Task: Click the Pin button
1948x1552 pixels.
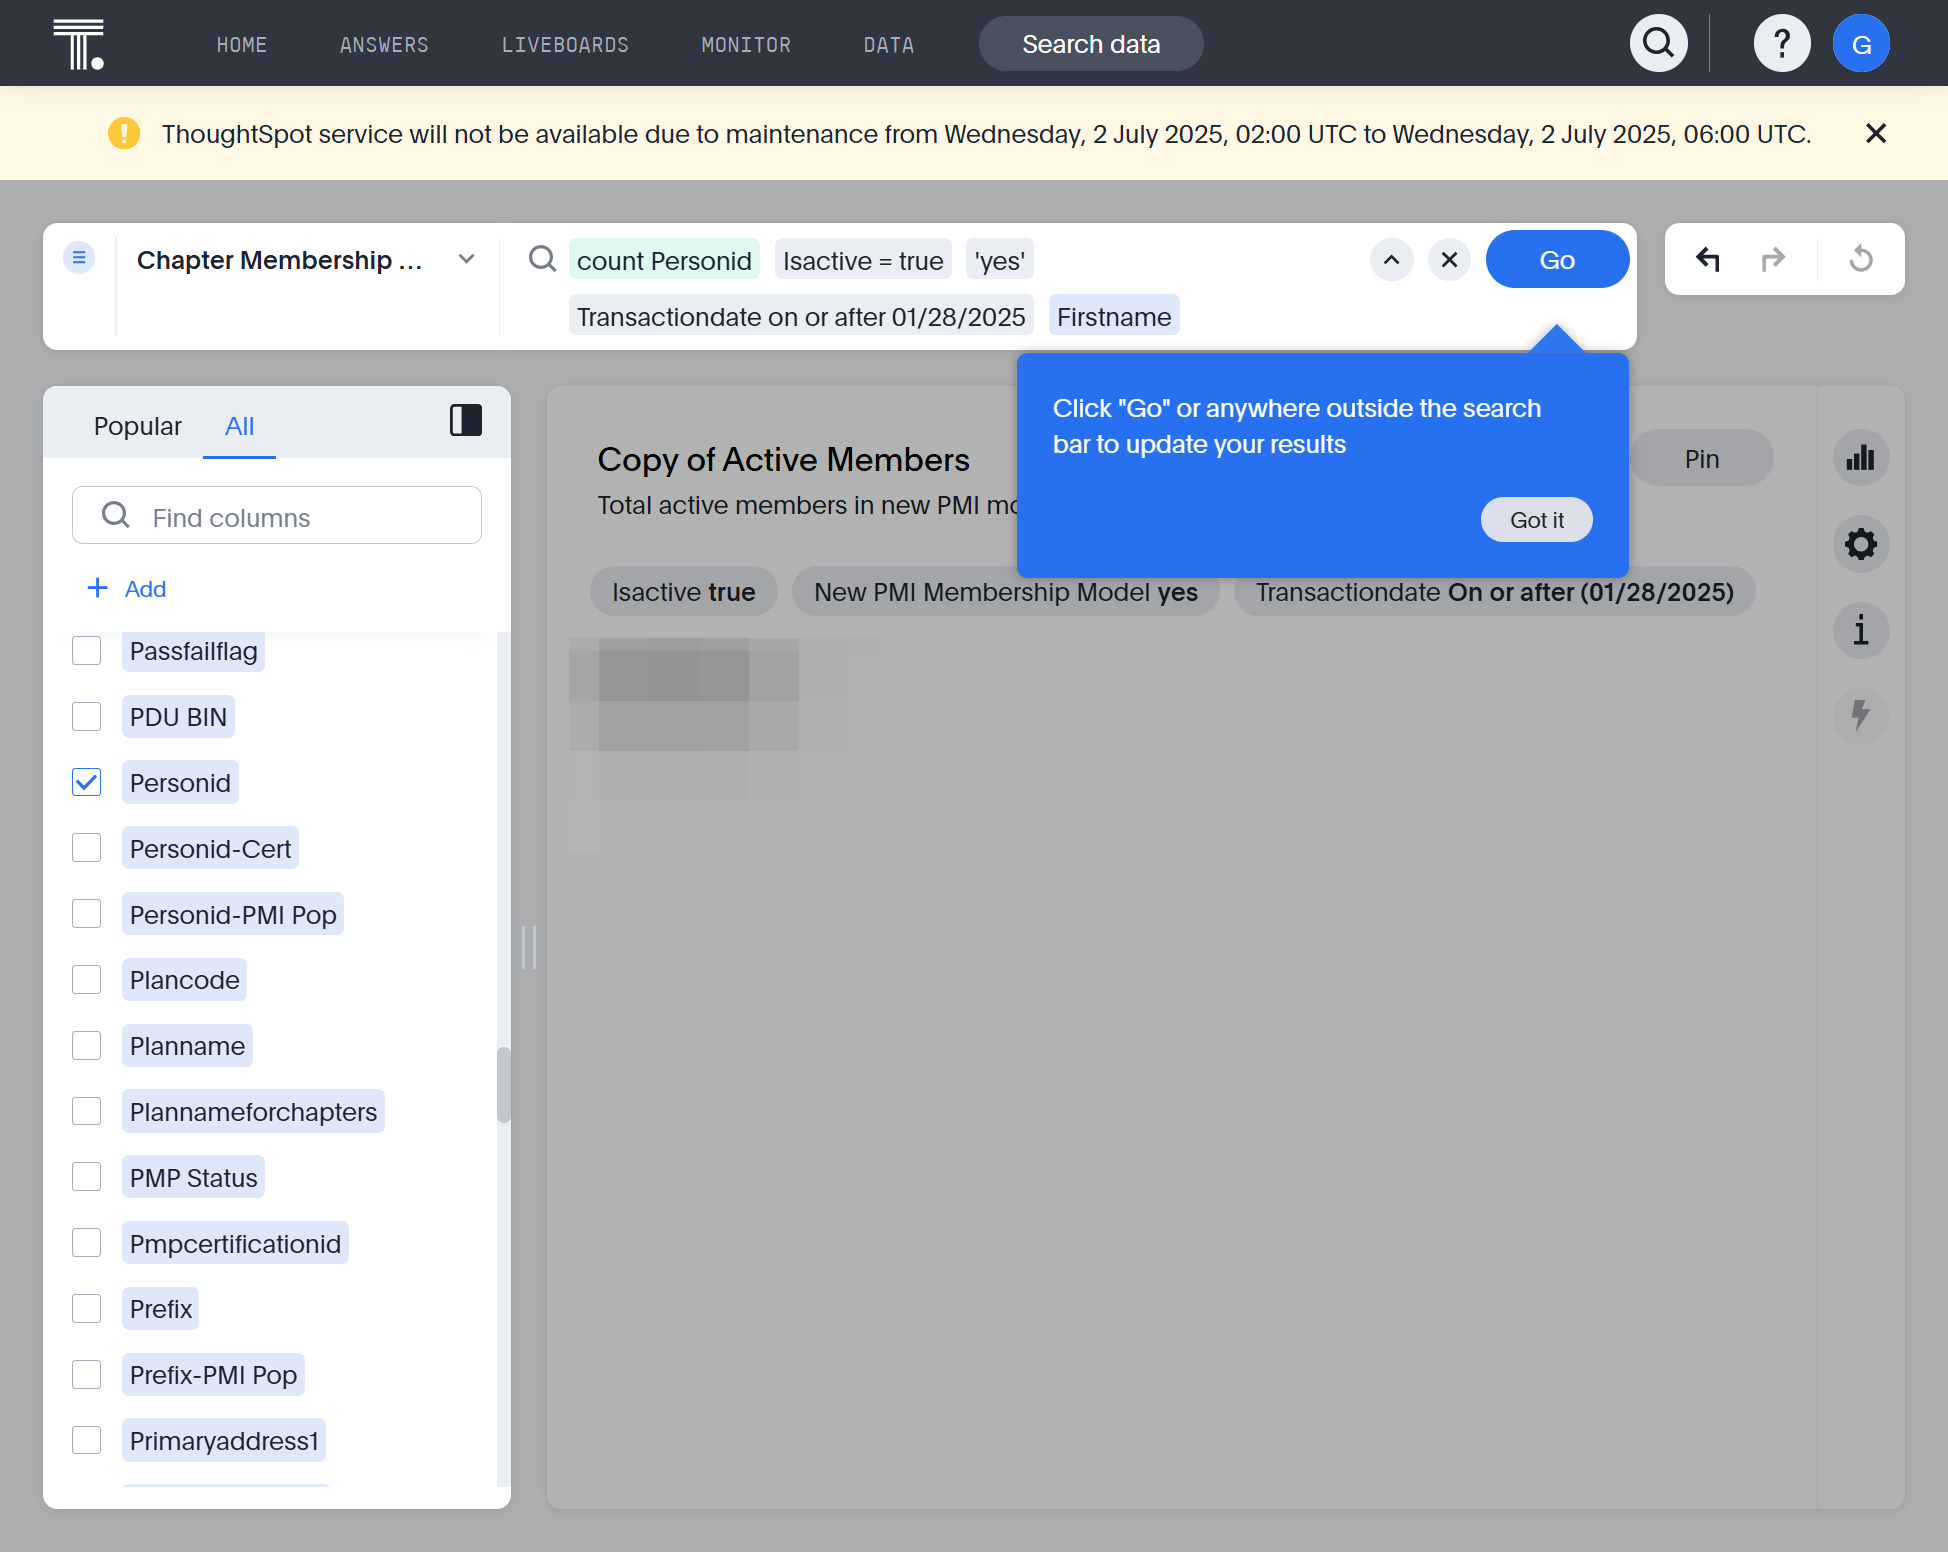Action: (1702, 459)
